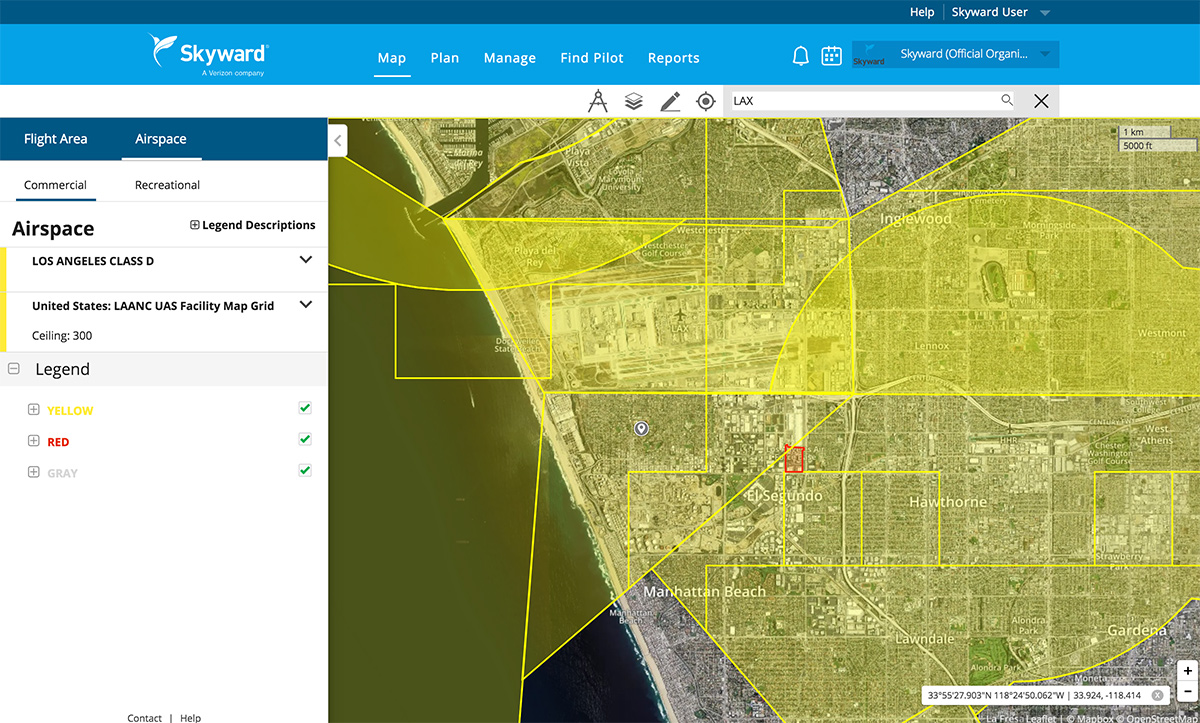The width and height of the screenshot is (1200, 723).
Task: Zoom in with the map plus button
Action: tap(1186, 671)
